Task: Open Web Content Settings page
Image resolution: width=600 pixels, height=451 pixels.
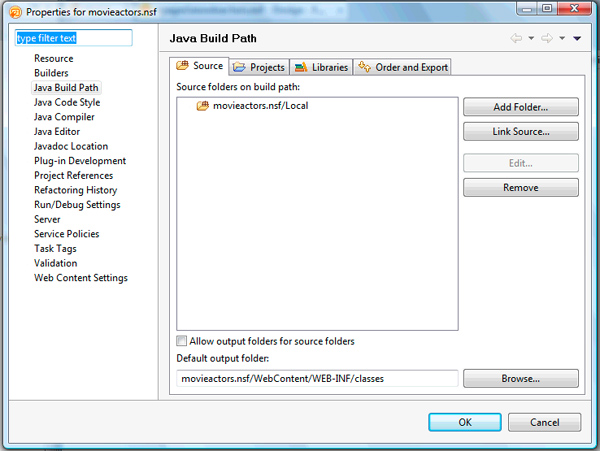Action: [x=81, y=278]
